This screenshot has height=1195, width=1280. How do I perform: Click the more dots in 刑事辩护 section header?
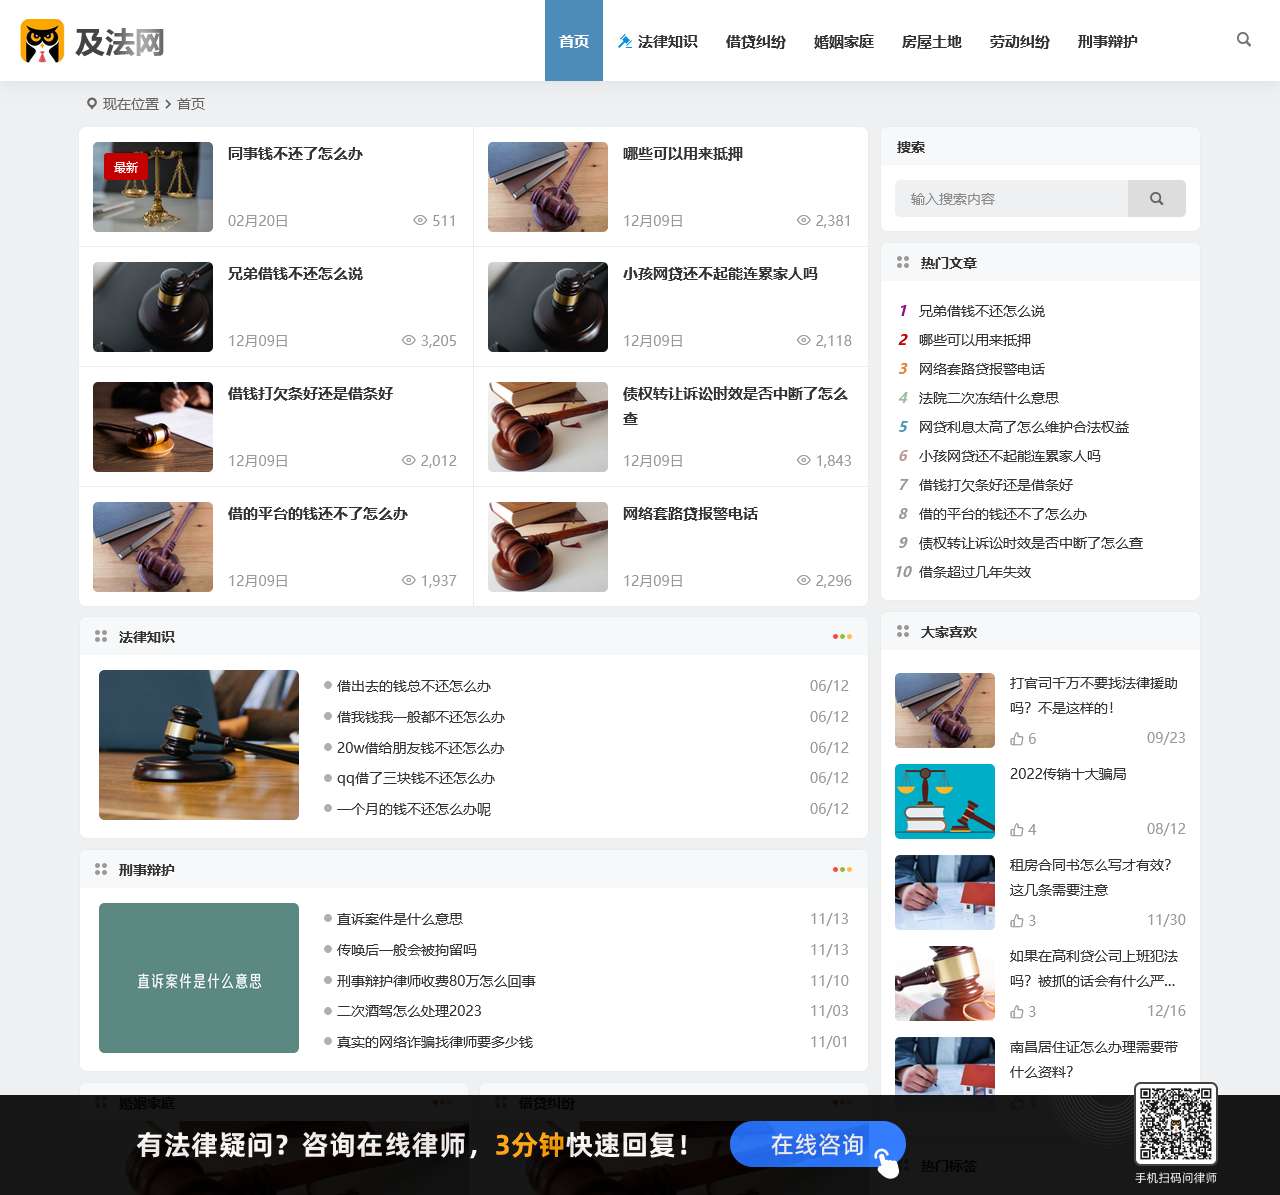[842, 870]
